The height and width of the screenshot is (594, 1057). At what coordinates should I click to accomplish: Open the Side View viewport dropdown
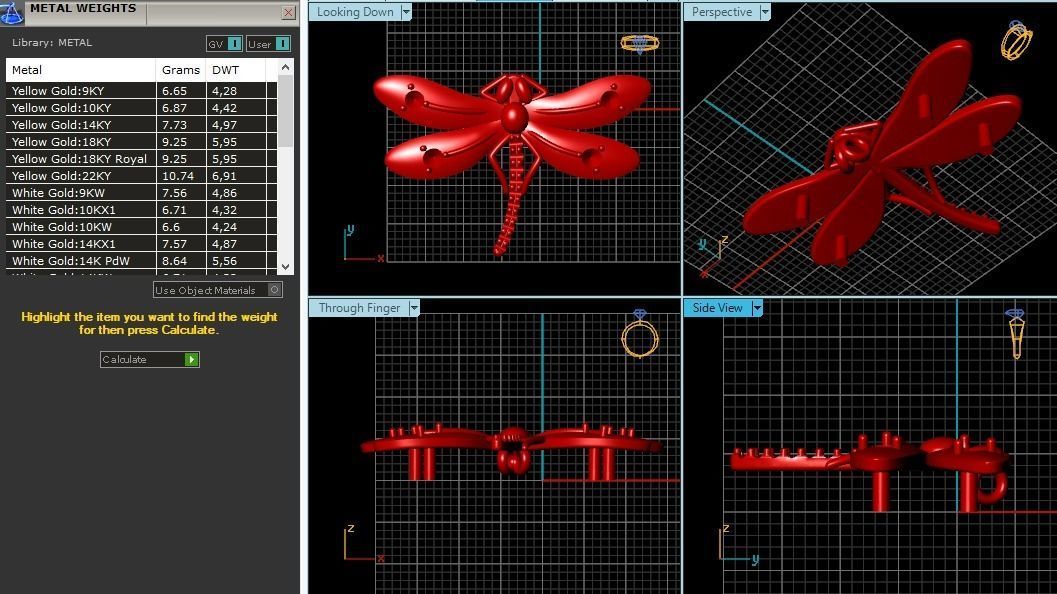point(757,308)
